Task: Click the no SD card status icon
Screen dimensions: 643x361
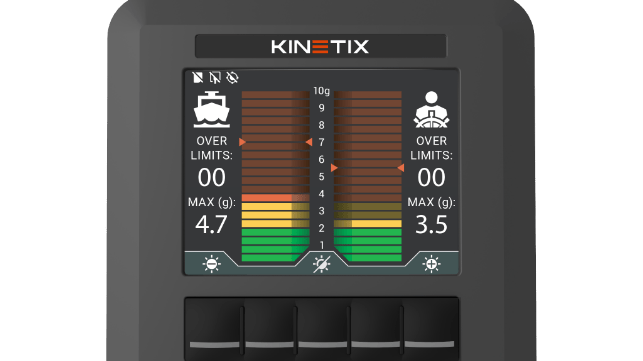Action: (198, 77)
